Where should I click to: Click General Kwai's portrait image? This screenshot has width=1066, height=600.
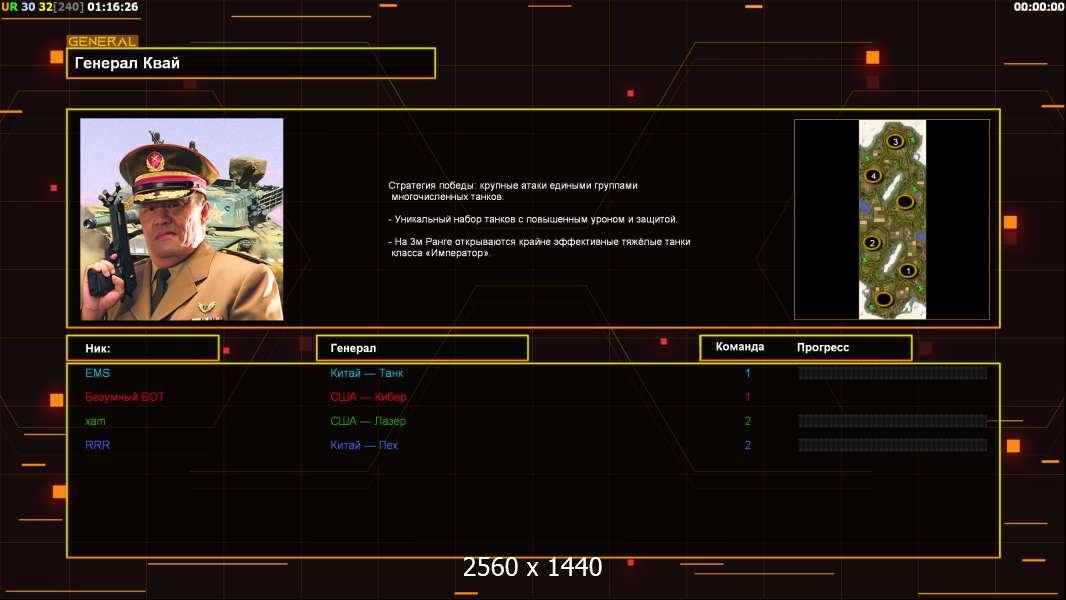pos(182,219)
